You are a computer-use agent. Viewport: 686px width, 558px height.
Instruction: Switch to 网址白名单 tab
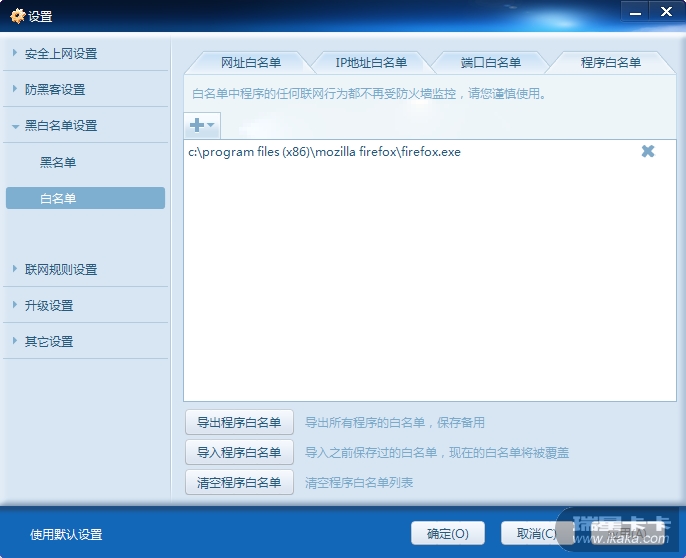(x=250, y=63)
